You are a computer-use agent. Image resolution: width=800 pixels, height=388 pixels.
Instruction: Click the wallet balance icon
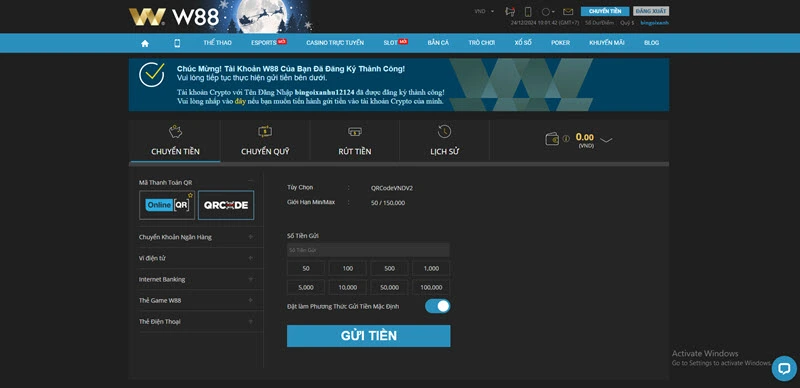(552, 139)
